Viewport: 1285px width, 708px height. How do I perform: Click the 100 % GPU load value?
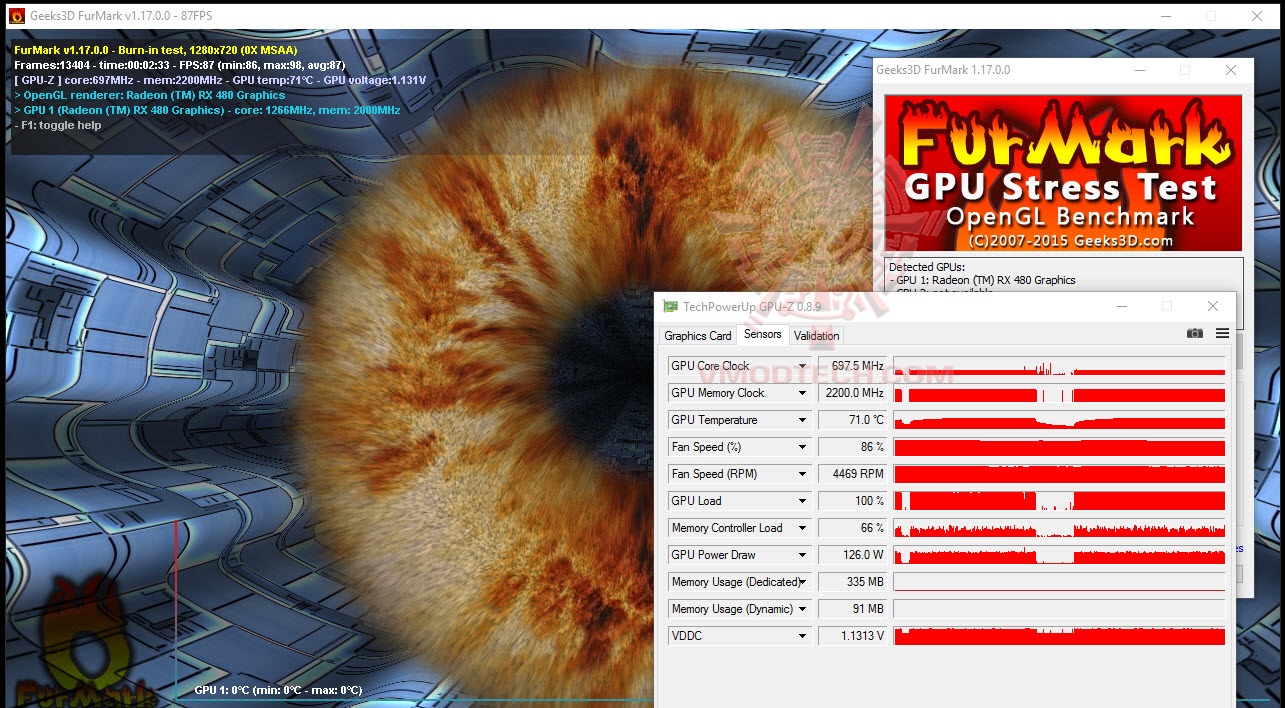click(x=853, y=501)
